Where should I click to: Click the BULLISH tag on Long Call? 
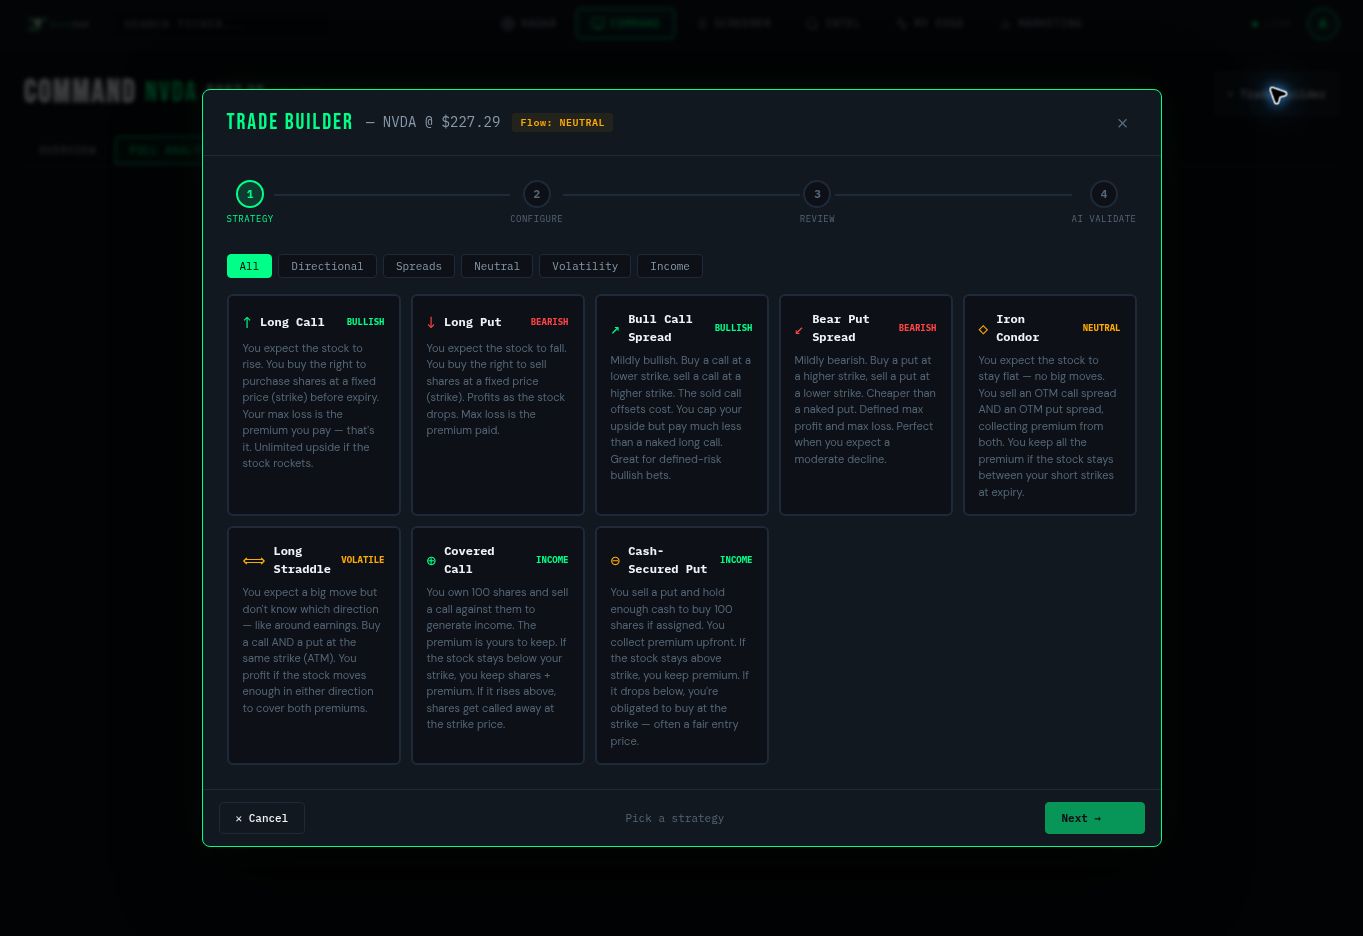click(x=365, y=322)
